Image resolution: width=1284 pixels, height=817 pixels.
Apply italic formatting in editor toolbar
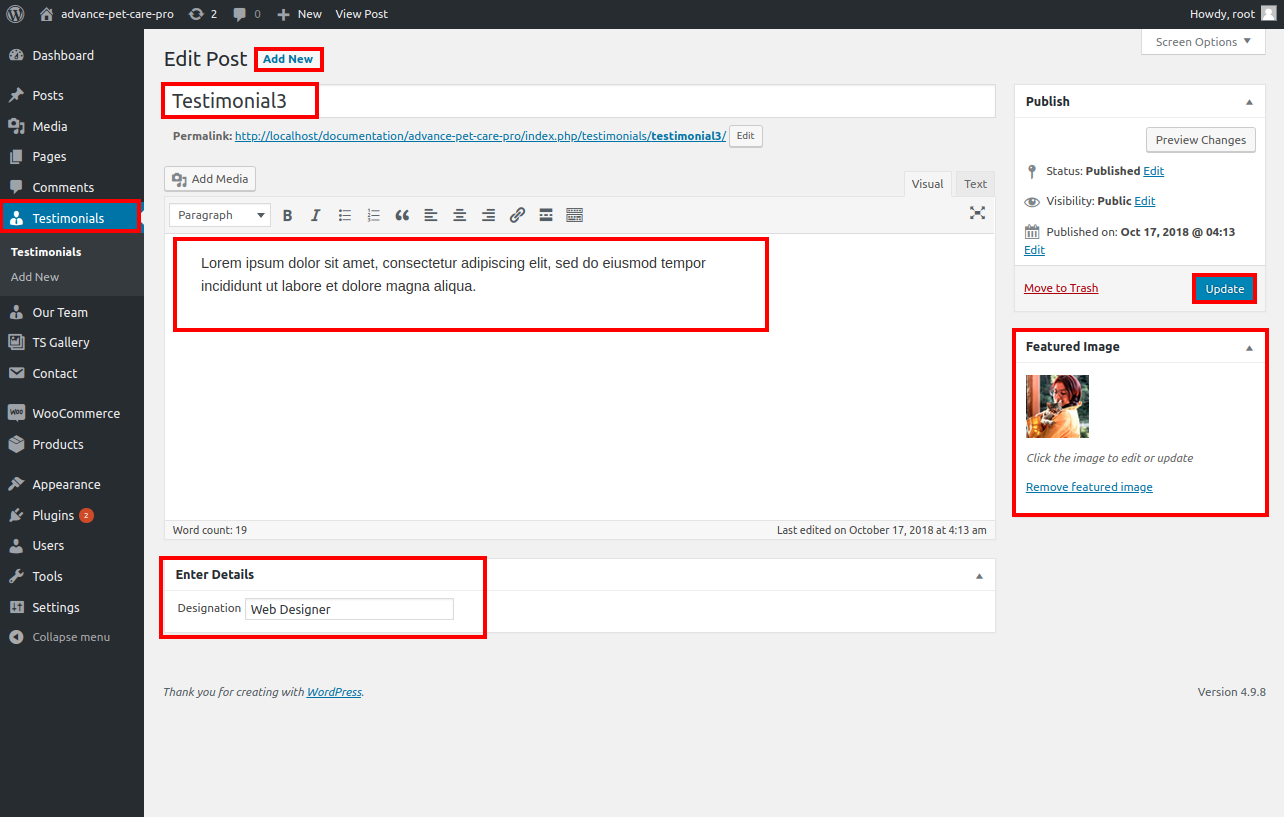(x=316, y=215)
